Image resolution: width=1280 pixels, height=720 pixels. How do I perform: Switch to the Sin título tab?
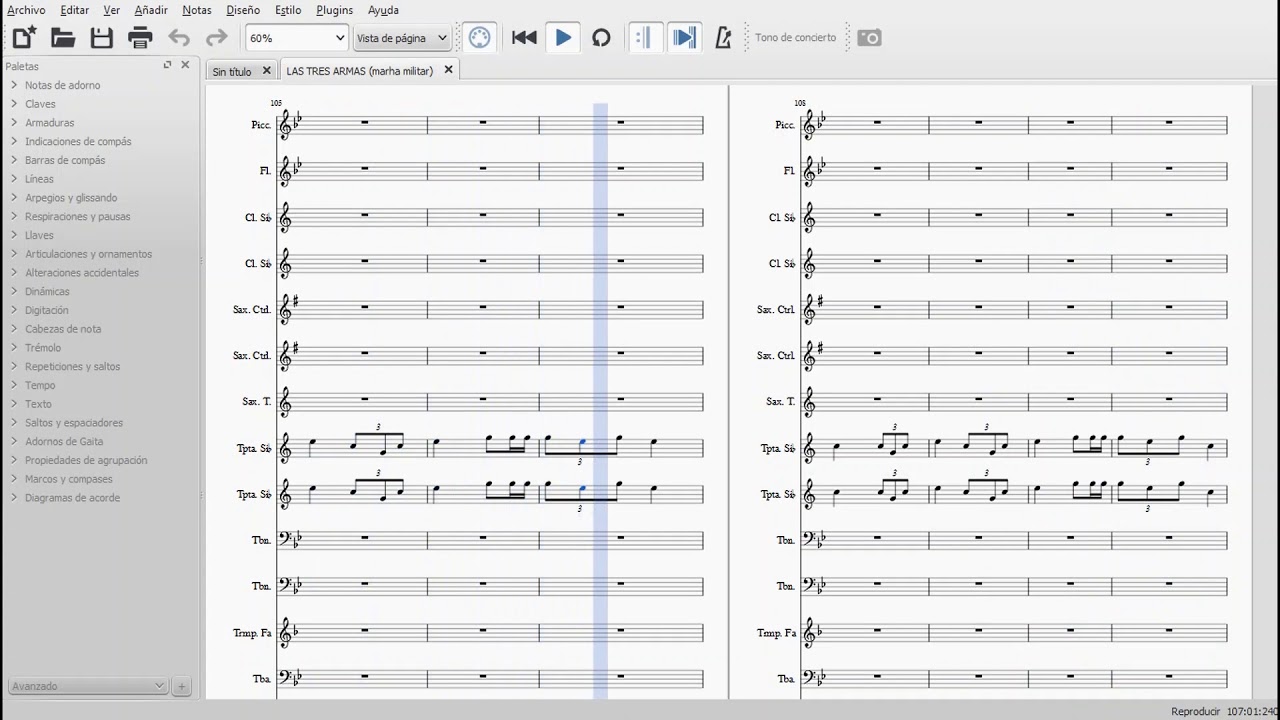click(x=232, y=71)
